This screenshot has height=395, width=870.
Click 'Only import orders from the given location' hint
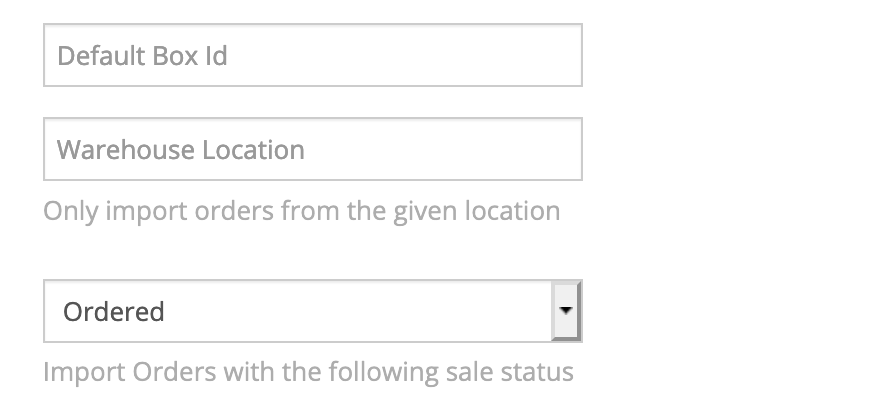302,211
